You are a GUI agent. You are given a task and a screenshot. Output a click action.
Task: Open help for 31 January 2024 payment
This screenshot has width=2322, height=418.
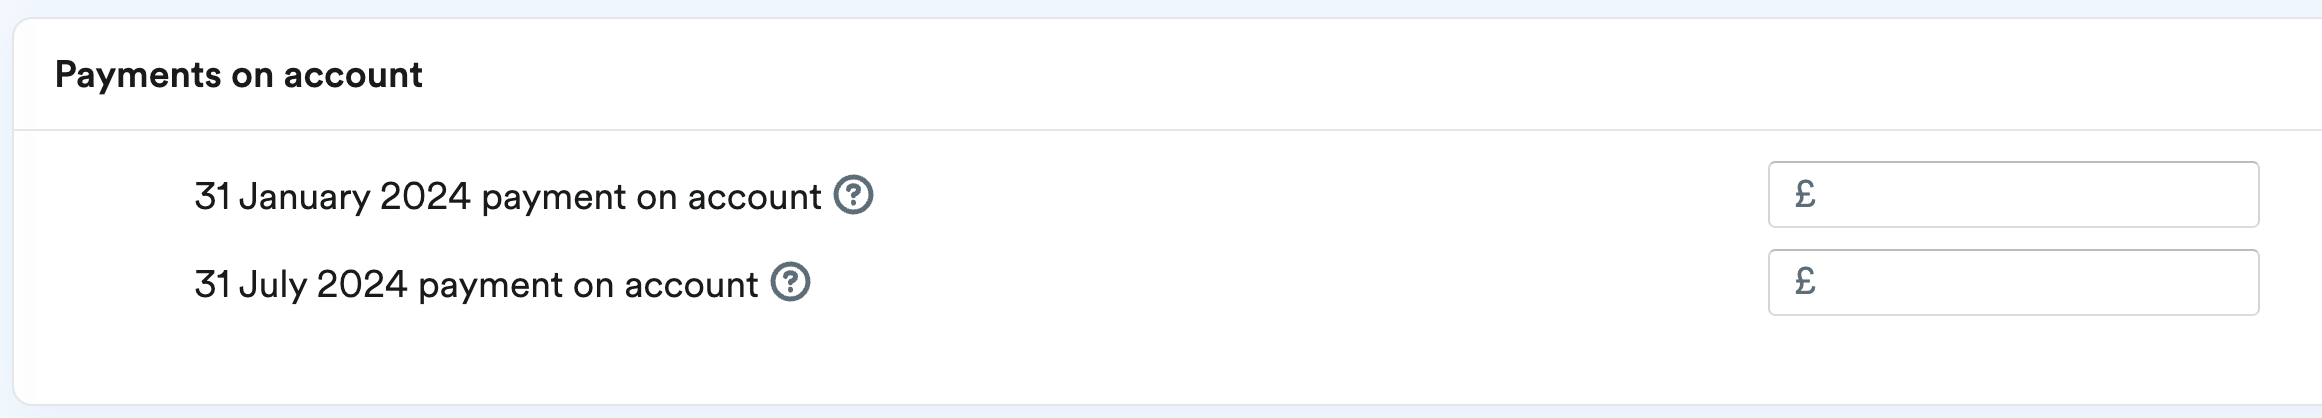[x=853, y=195]
